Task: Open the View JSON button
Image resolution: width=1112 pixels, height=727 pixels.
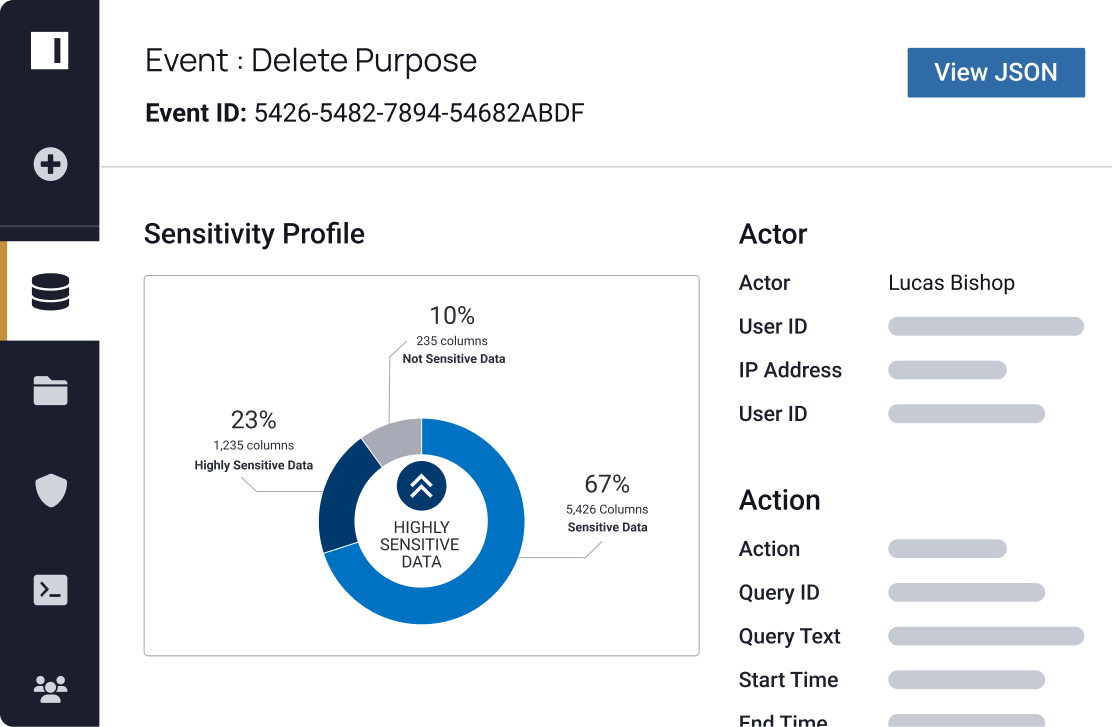Action: click(x=995, y=72)
